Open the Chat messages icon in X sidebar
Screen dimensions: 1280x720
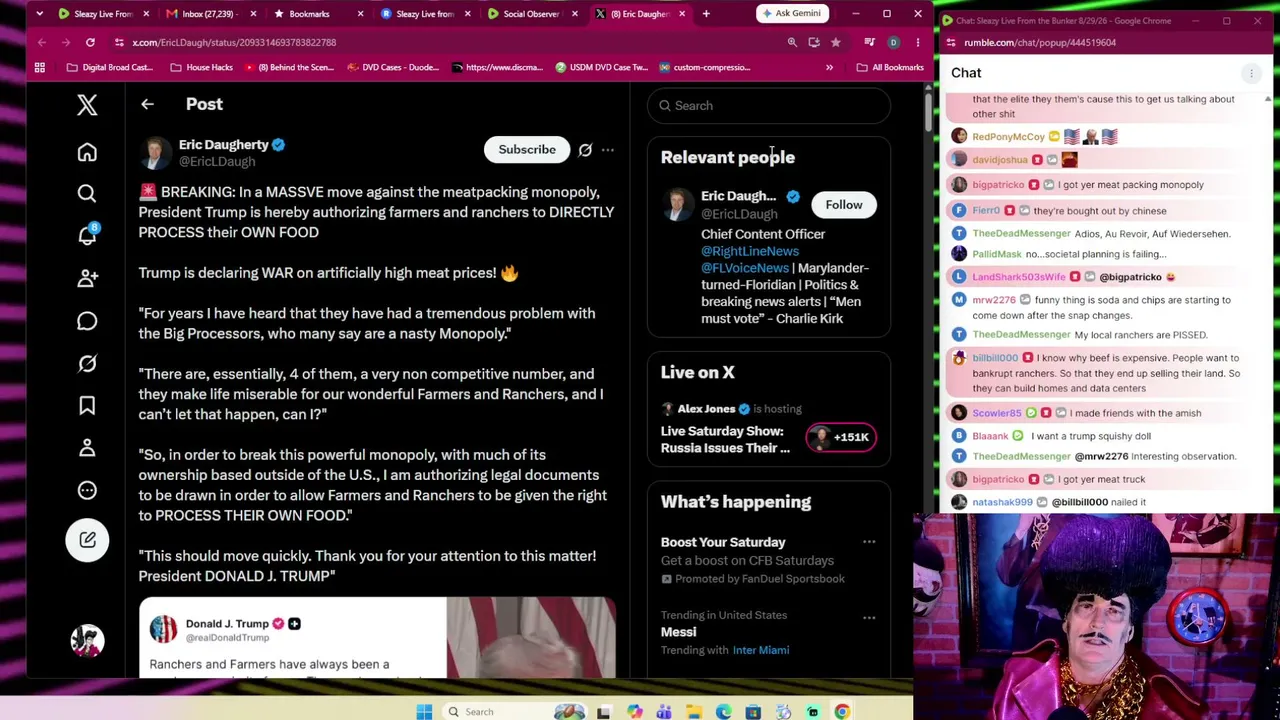coord(87,321)
